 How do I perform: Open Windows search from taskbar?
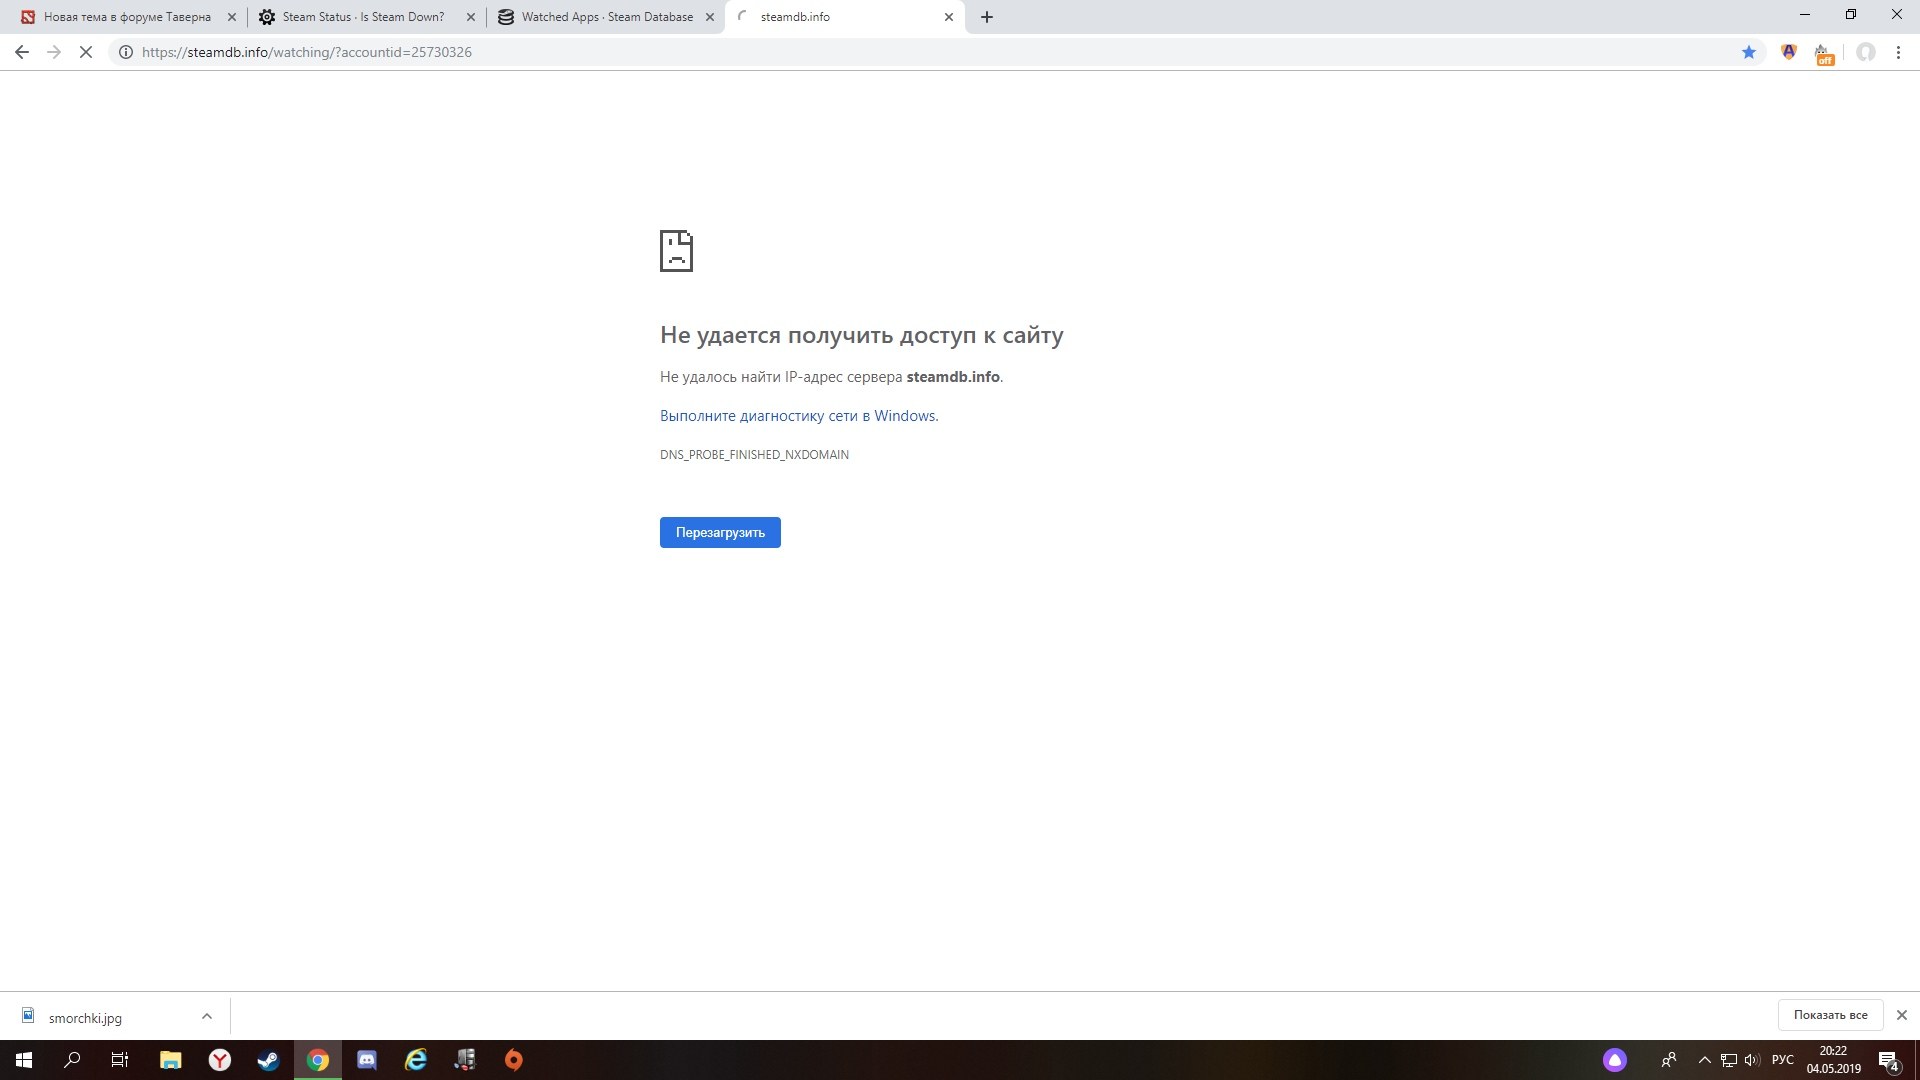[72, 1060]
